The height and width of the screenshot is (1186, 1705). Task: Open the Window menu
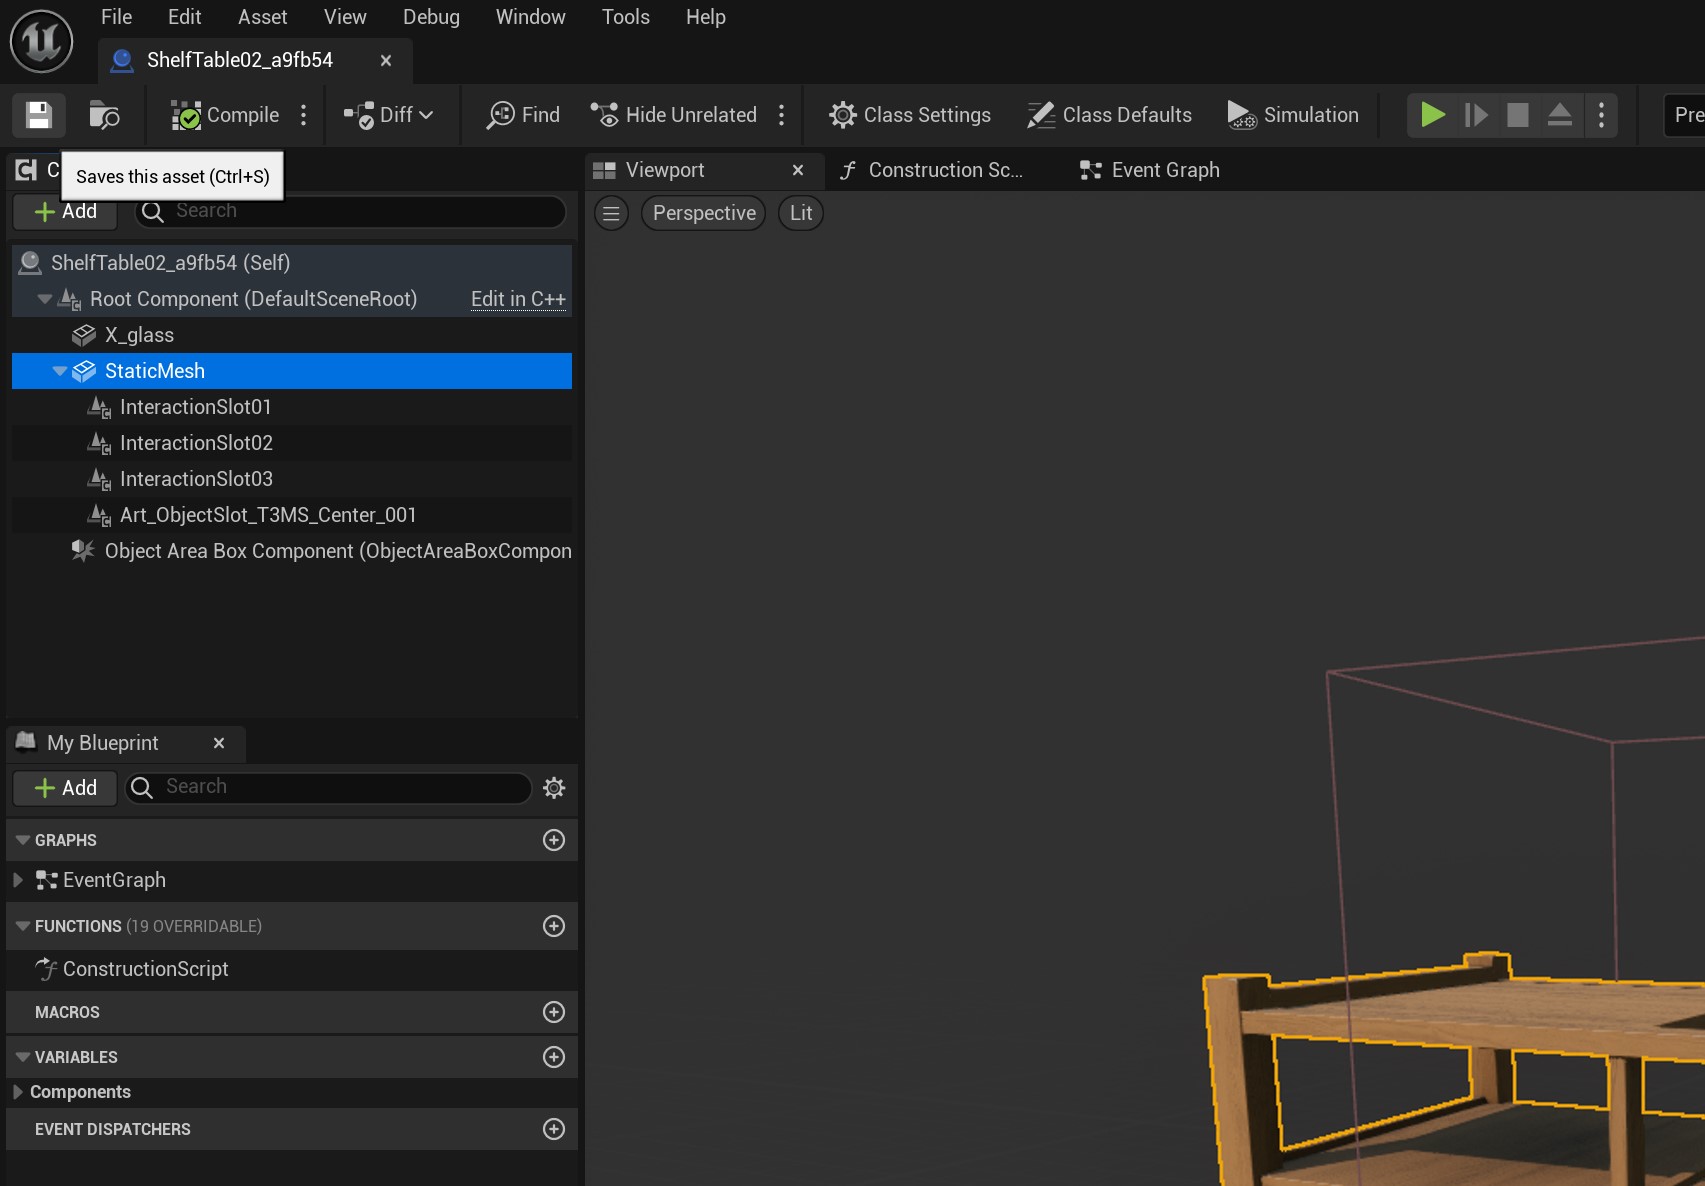[x=530, y=17]
